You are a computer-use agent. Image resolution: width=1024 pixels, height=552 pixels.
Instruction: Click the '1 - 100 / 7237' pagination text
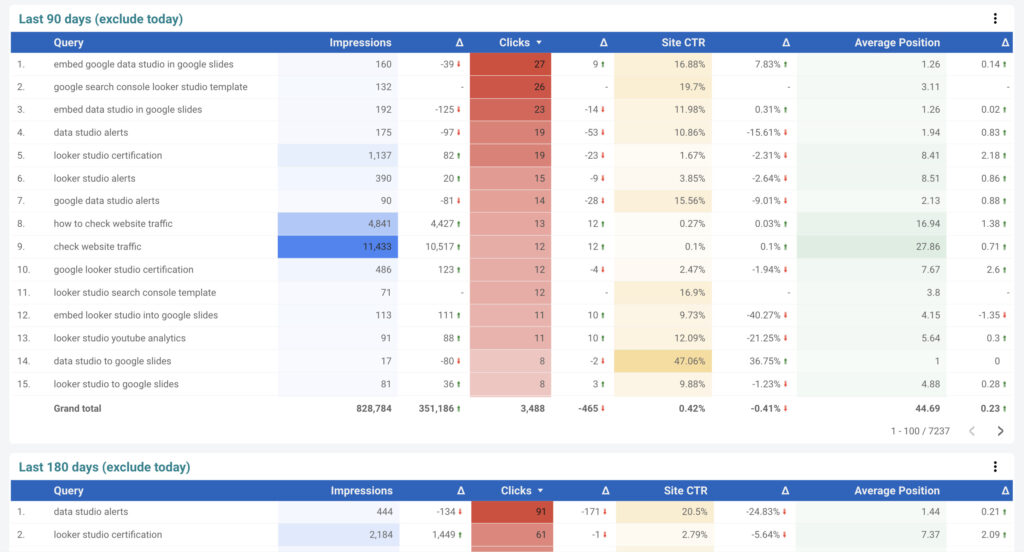[x=920, y=431]
